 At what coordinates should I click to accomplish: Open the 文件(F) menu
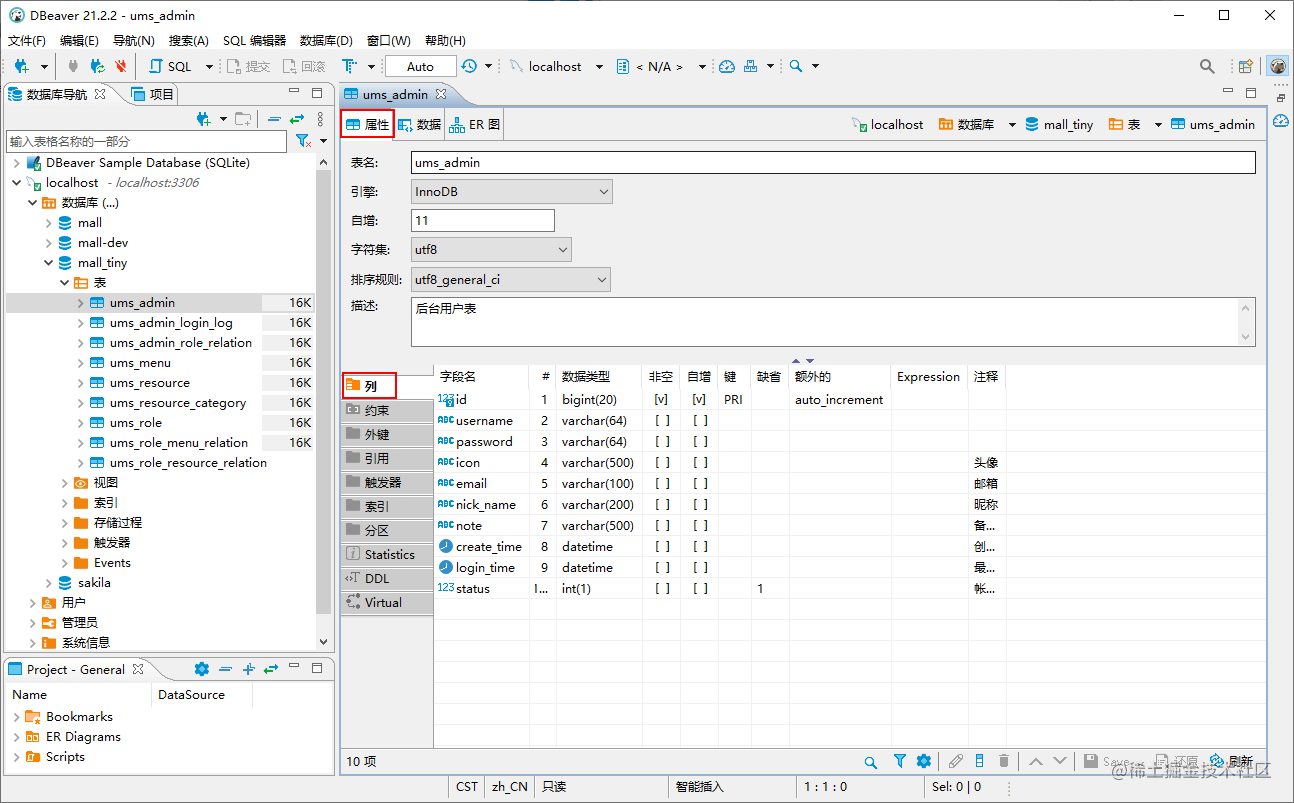point(27,41)
